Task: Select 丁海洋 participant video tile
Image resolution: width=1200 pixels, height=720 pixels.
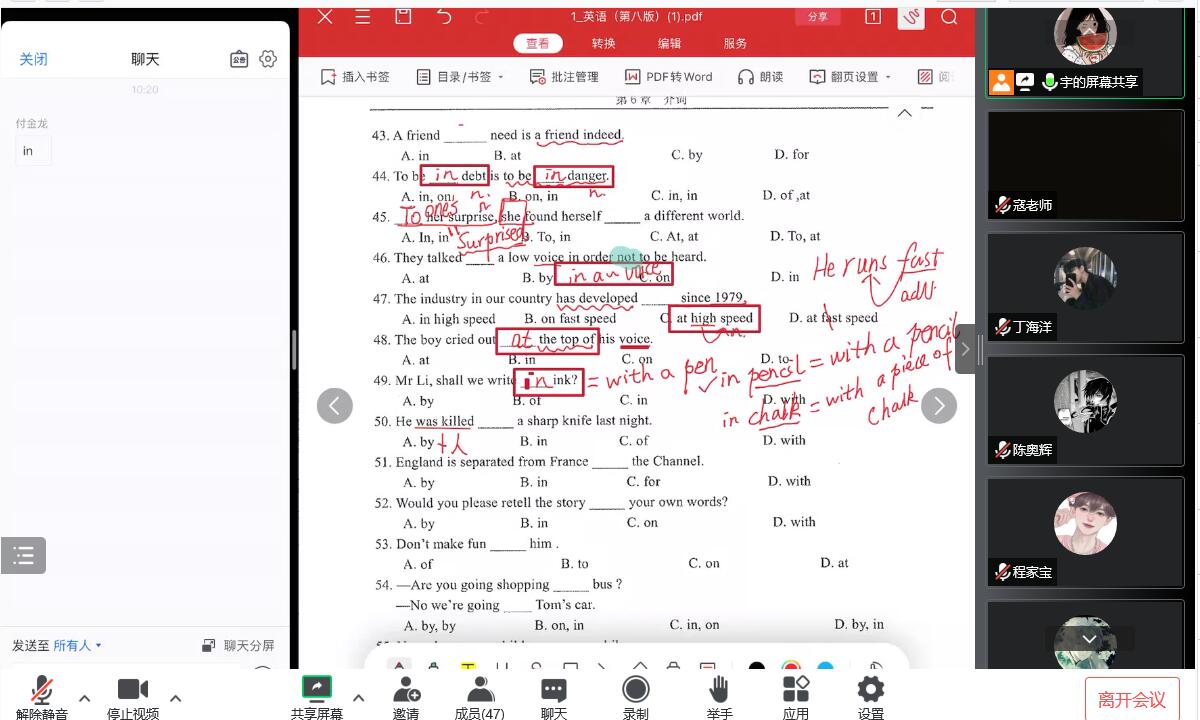Action: [x=1085, y=288]
